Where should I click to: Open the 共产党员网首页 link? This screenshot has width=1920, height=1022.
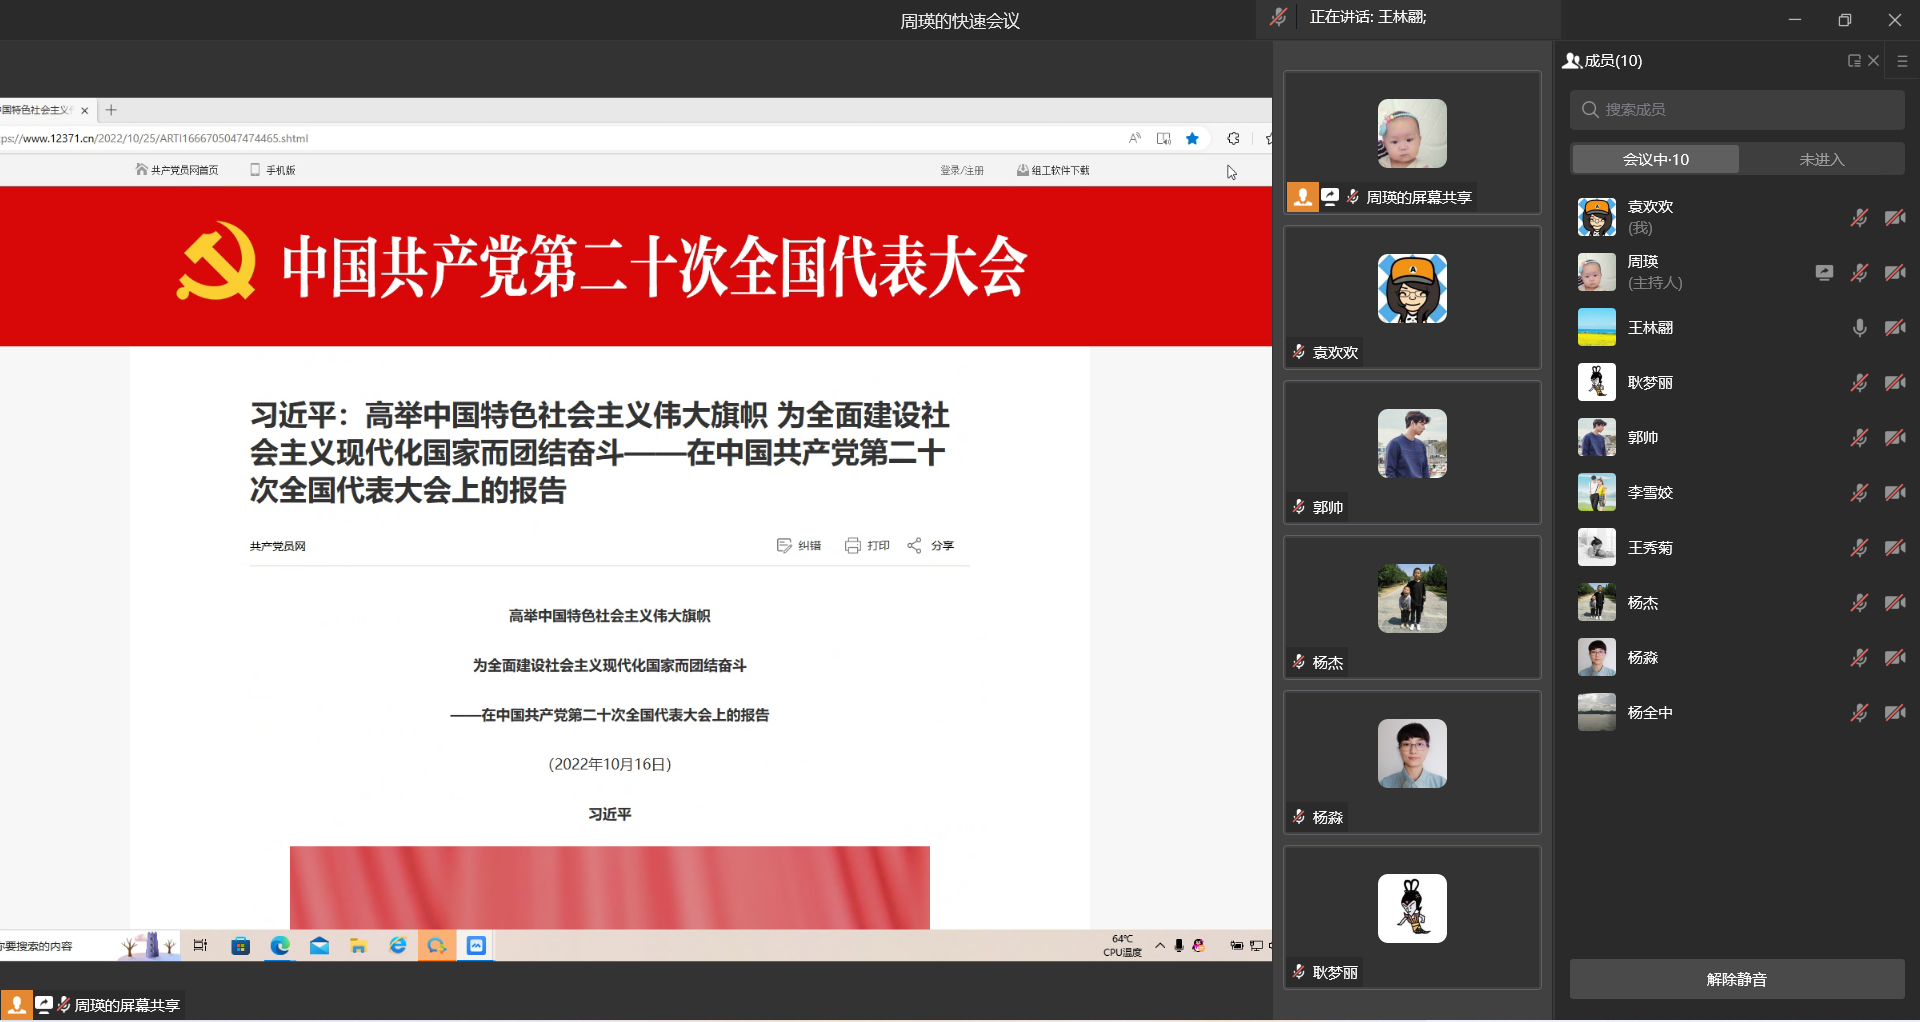177,170
